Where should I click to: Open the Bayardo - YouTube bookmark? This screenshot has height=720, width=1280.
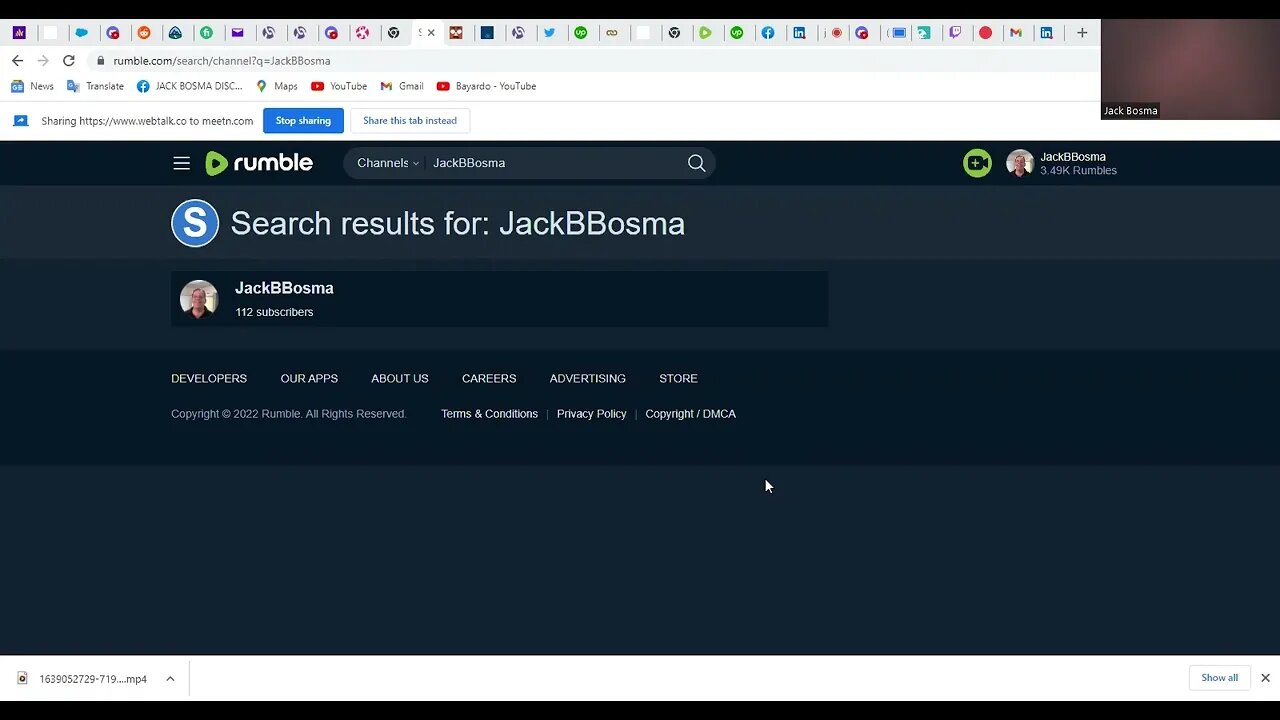(486, 86)
